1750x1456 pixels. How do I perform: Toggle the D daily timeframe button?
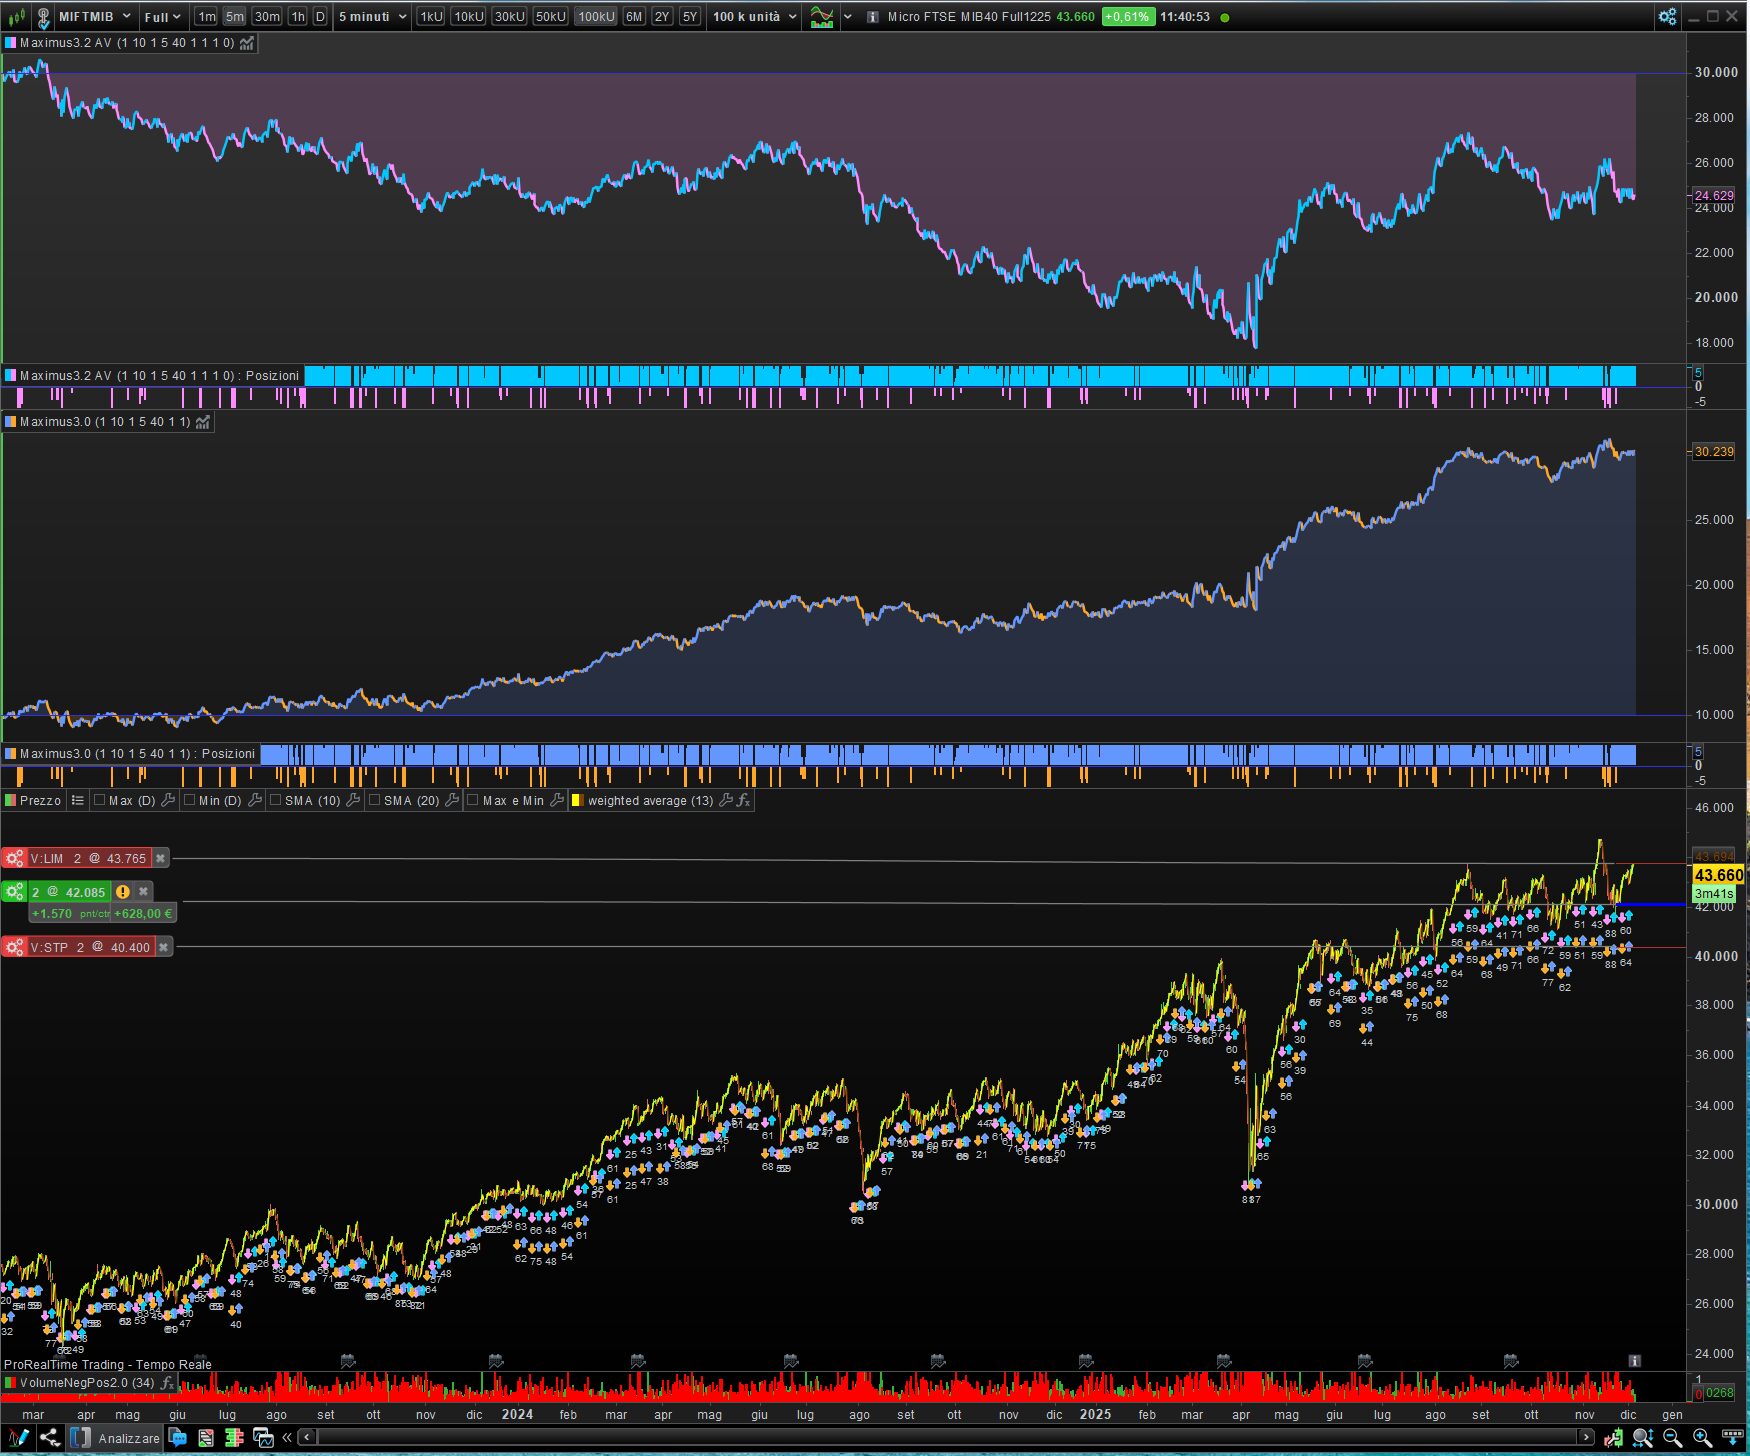tap(320, 17)
